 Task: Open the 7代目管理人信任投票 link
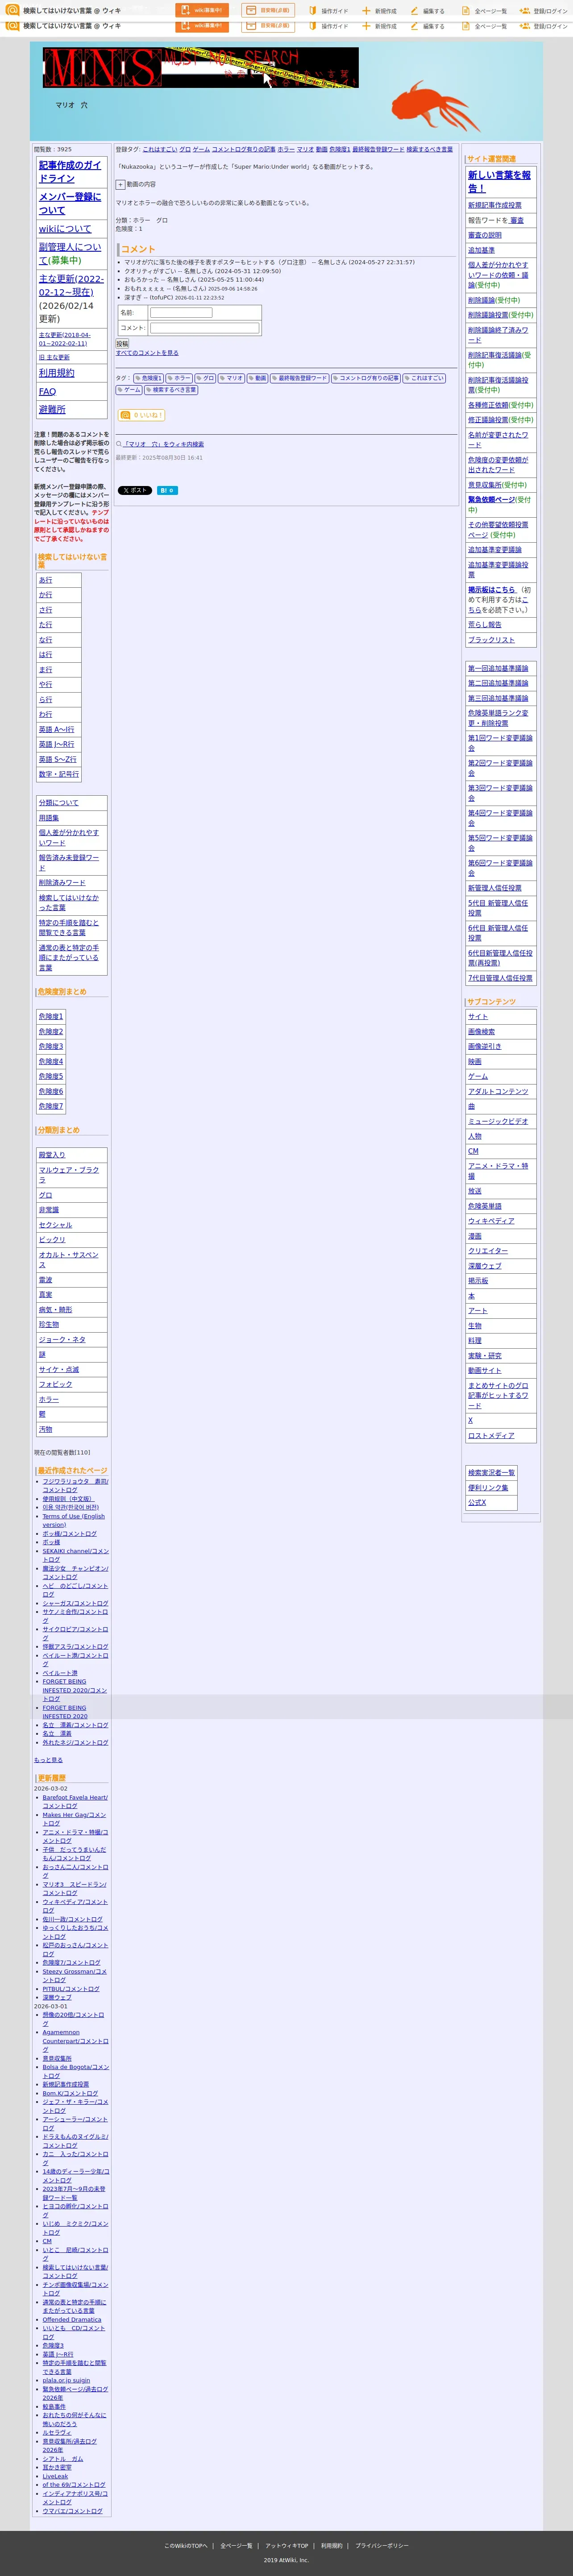click(x=500, y=978)
